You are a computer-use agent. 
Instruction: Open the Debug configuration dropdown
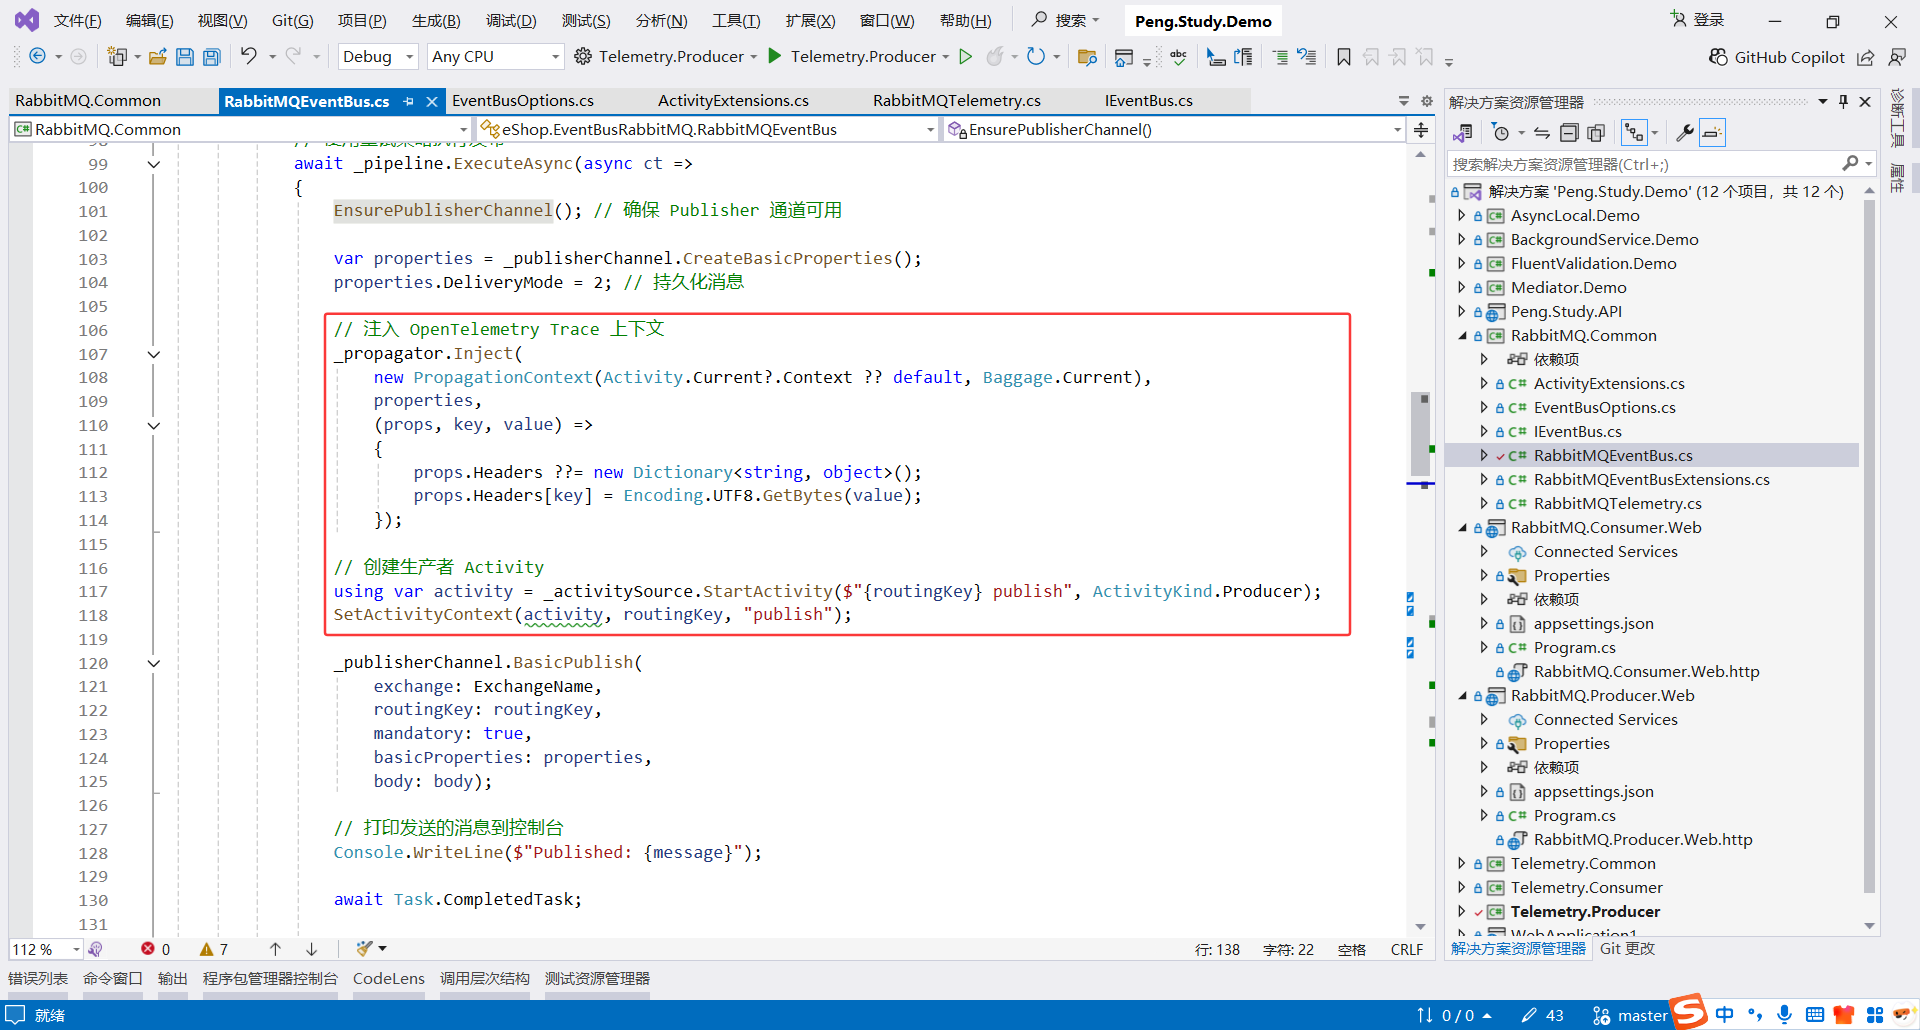pyautogui.click(x=378, y=57)
